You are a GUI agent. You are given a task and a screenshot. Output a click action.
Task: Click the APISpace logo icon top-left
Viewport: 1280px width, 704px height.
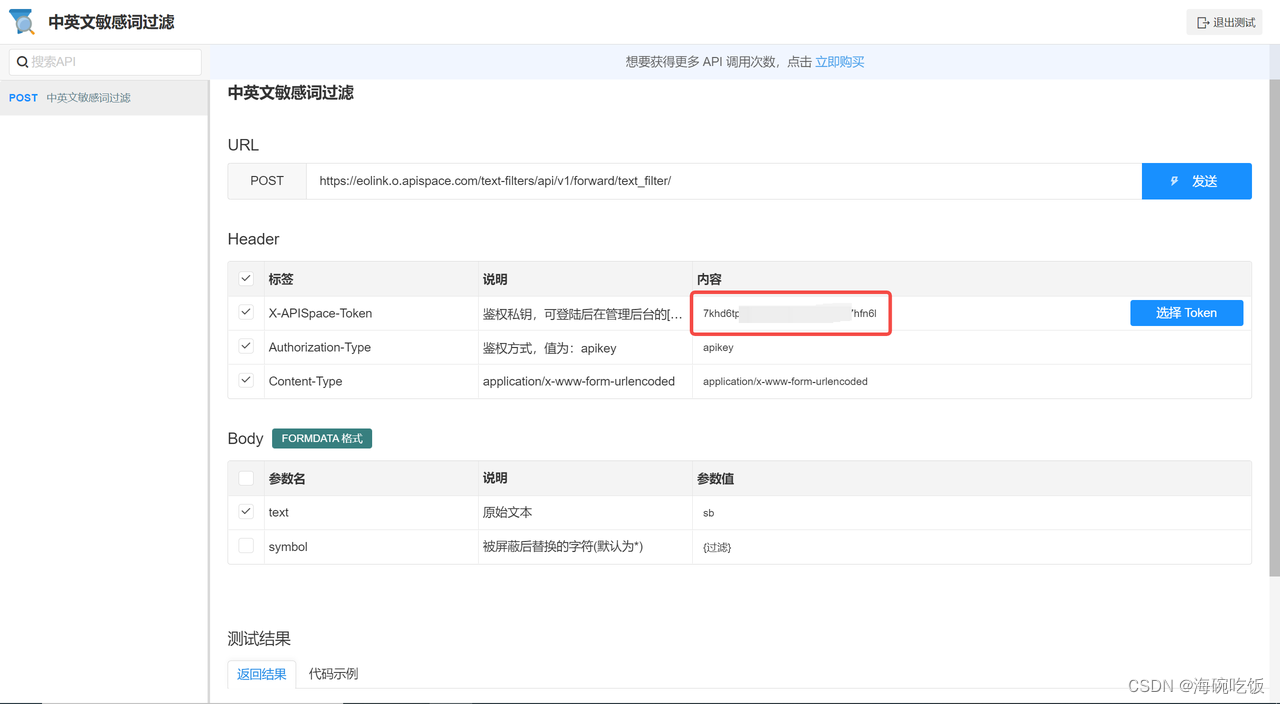point(22,20)
